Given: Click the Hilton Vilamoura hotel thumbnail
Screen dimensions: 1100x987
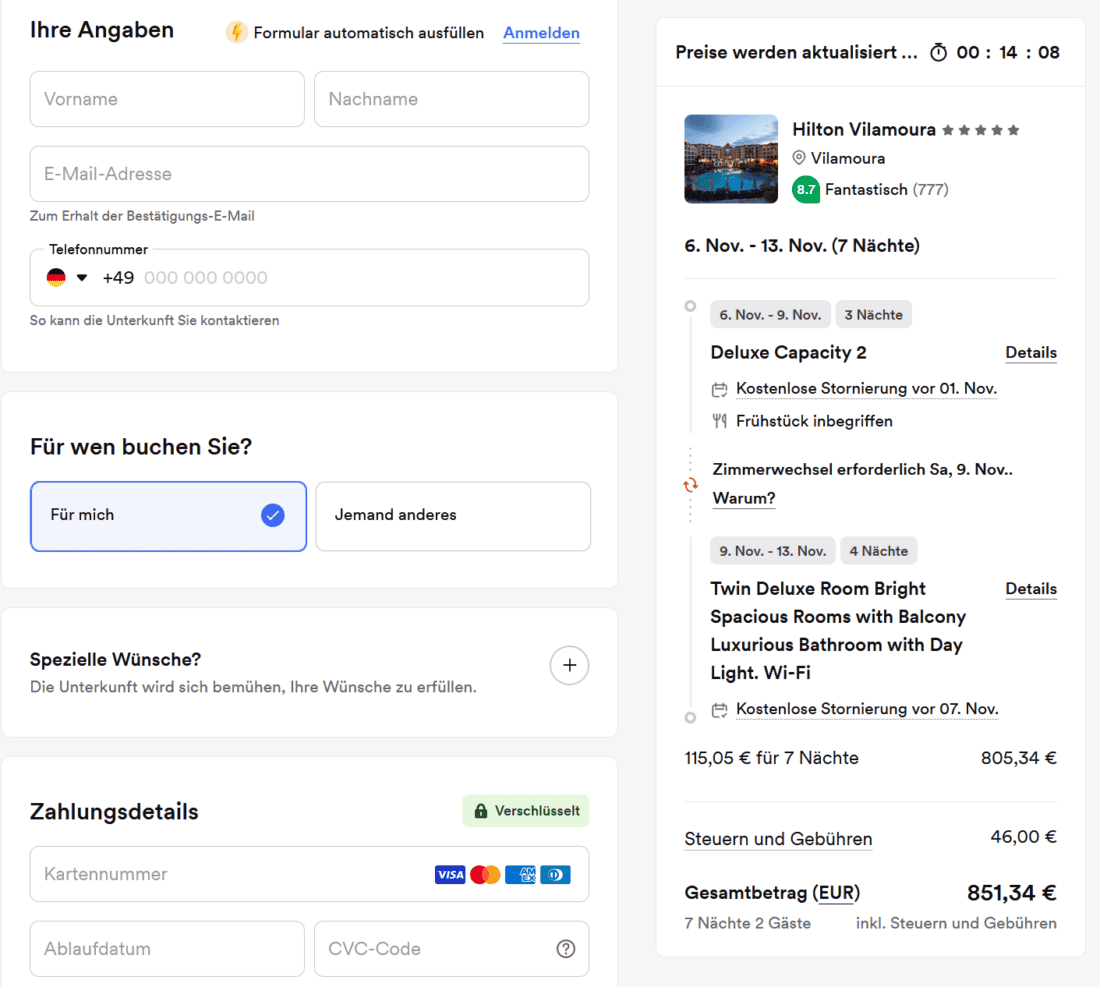Looking at the screenshot, I should click(731, 159).
